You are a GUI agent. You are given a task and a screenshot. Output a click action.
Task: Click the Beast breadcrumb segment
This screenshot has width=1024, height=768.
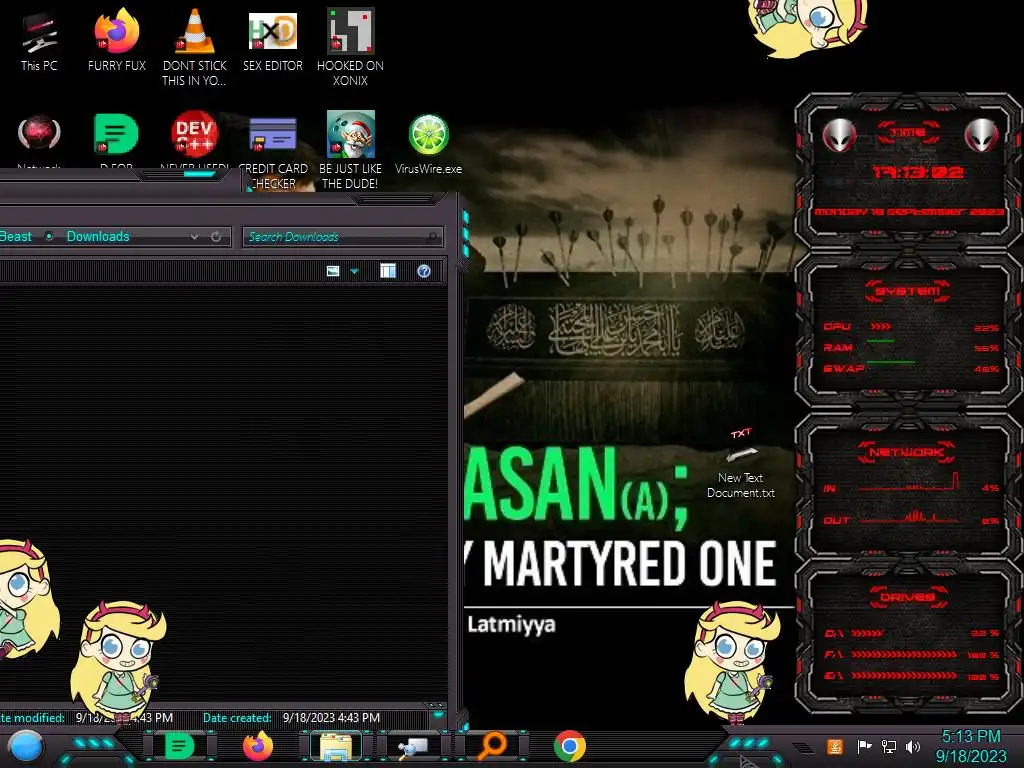pyautogui.click(x=16, y=236)
